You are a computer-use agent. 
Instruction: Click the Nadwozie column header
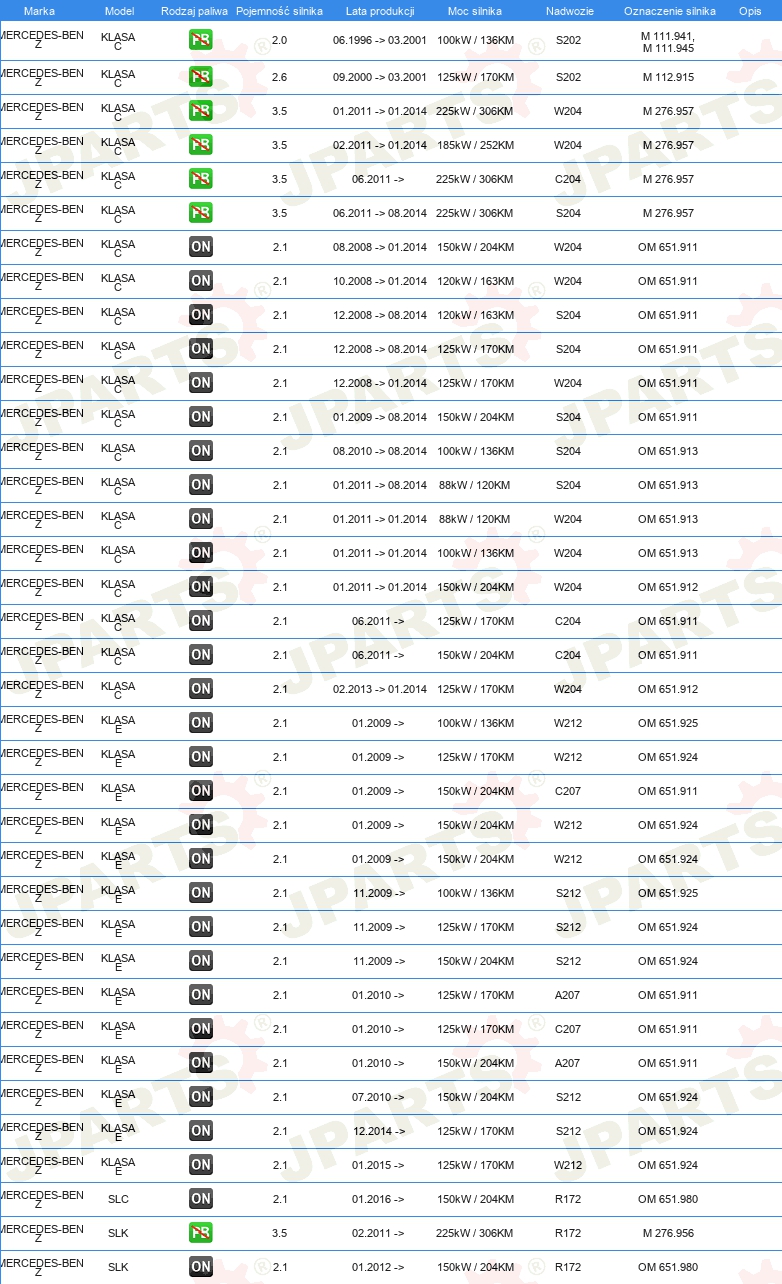[569, 11]
